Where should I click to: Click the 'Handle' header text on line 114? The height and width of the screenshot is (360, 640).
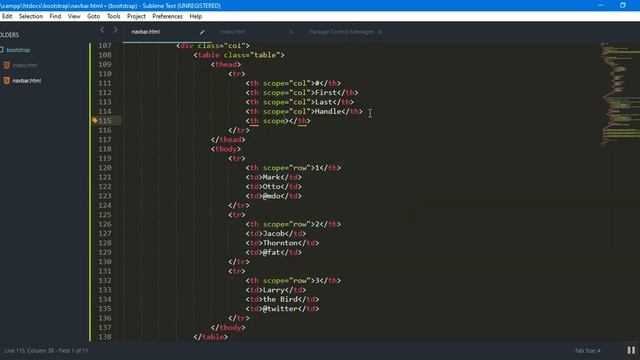pyautogui.click(x=328, y=111)
